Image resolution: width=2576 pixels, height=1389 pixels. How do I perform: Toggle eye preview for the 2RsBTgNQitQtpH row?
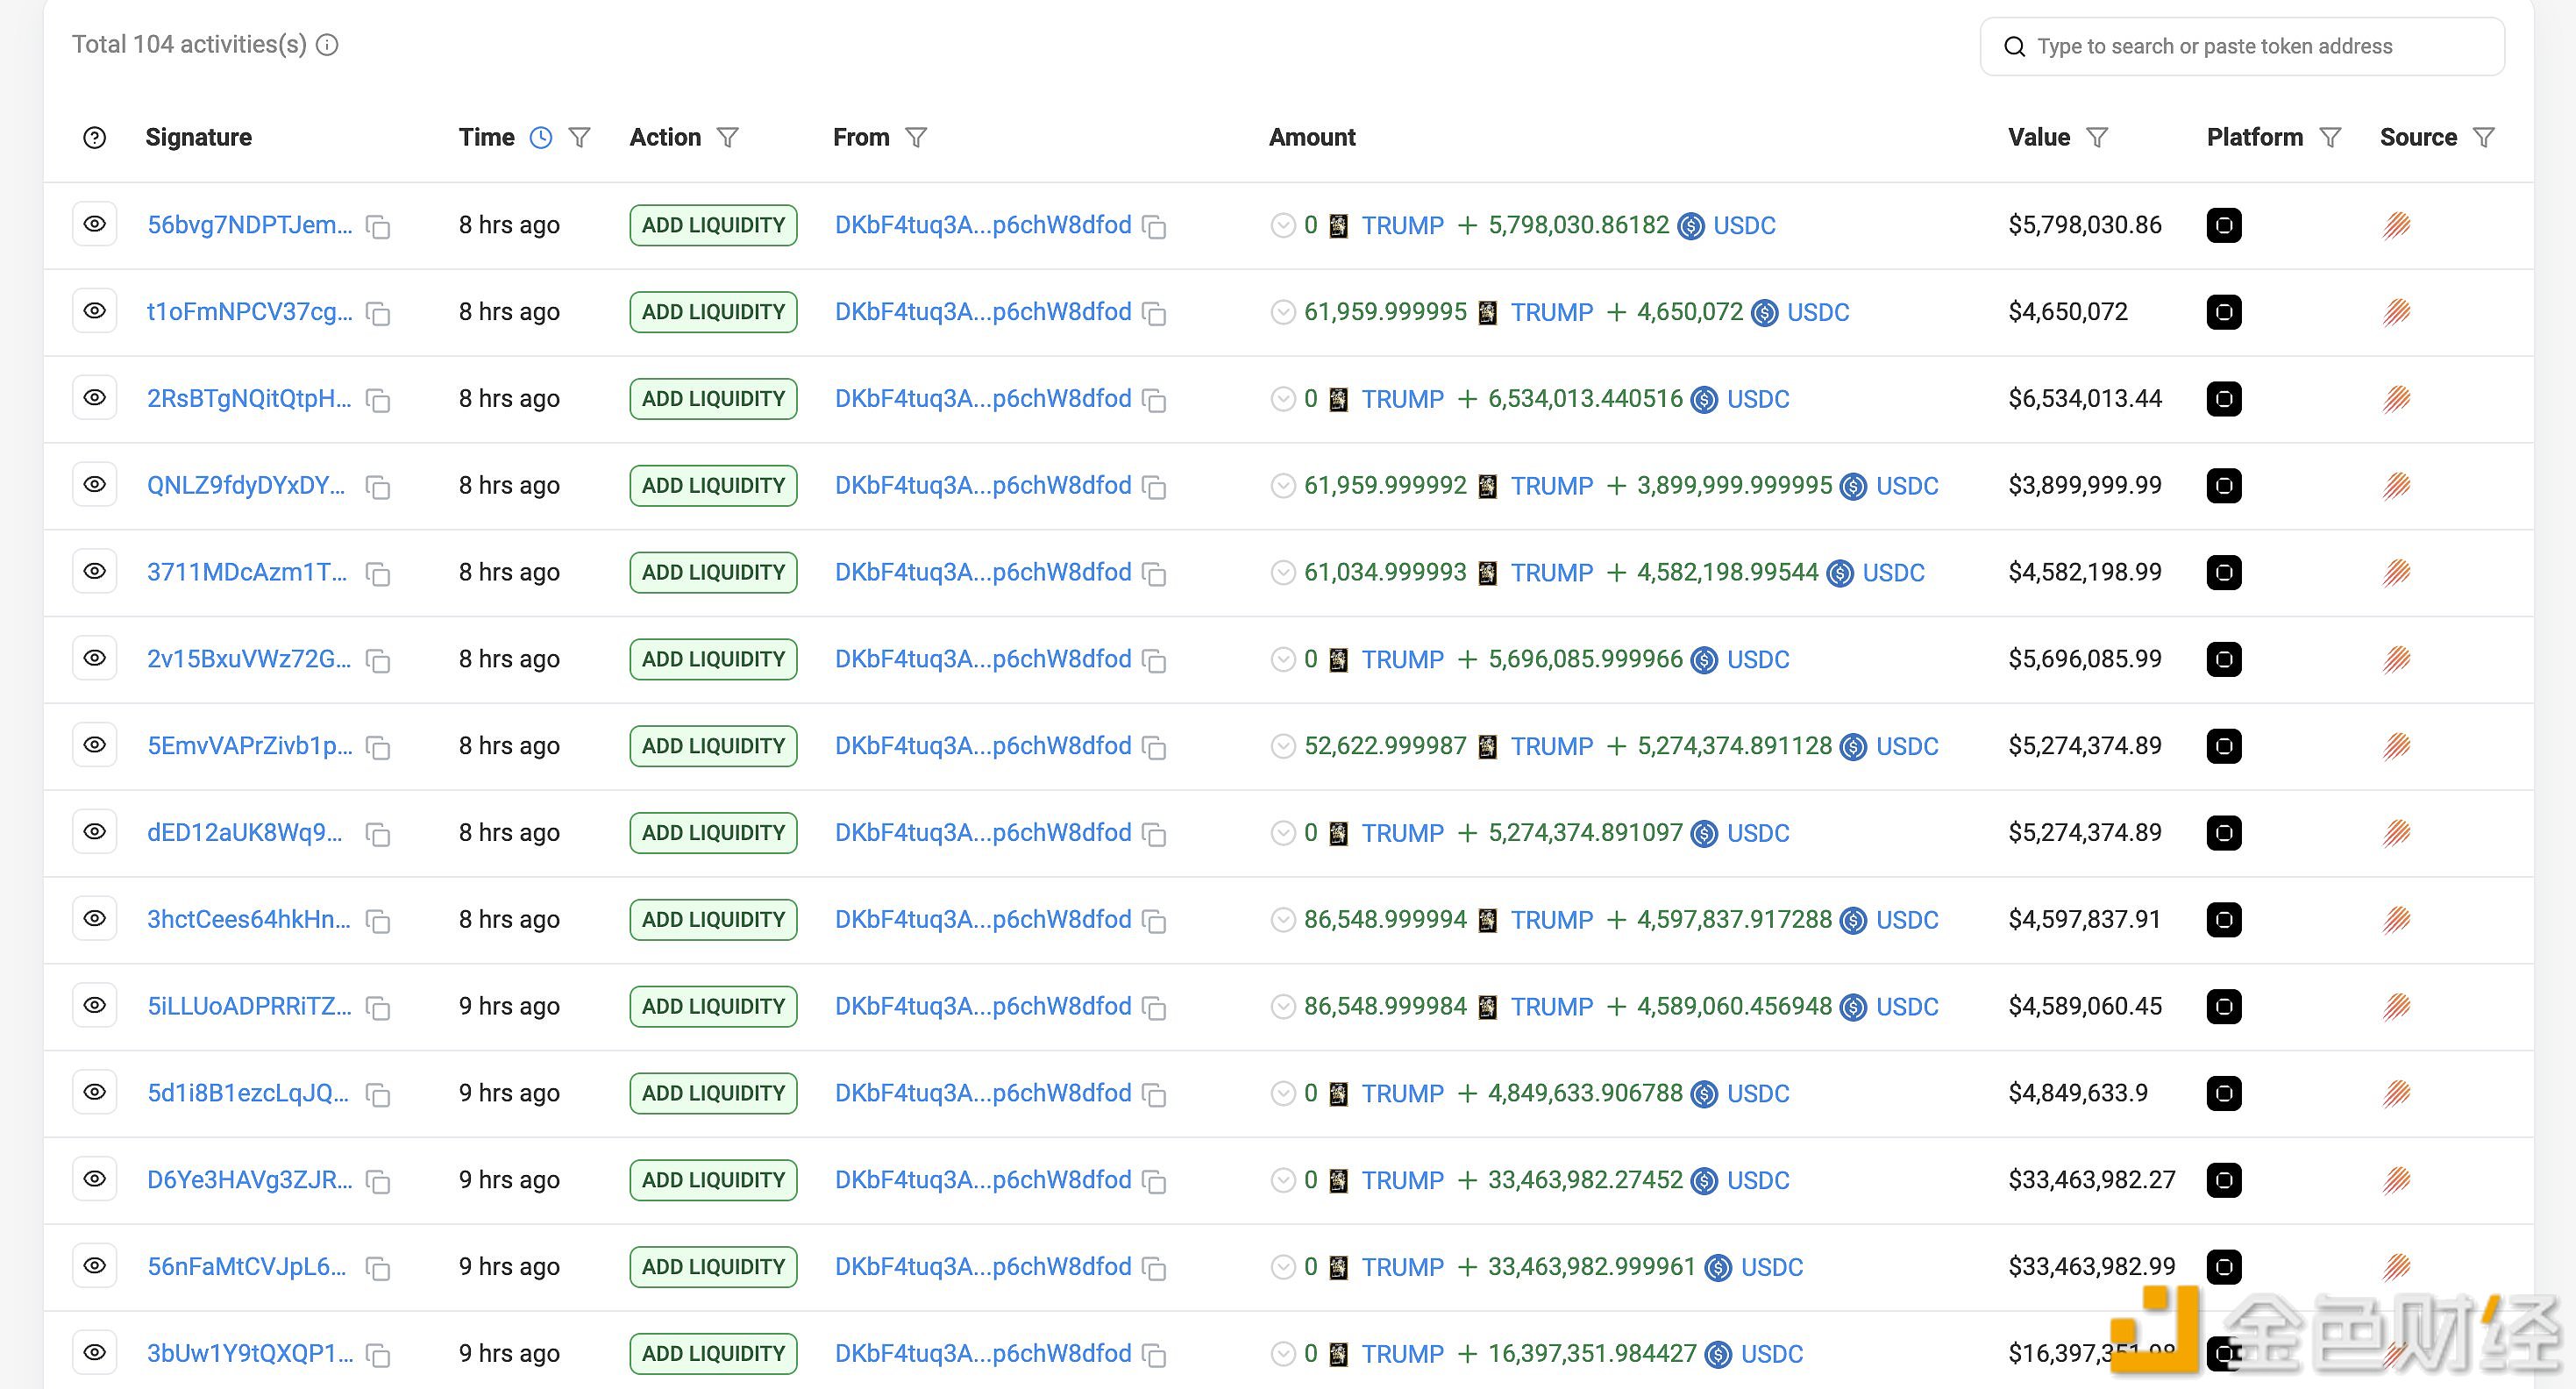click(x=95, y=398)
